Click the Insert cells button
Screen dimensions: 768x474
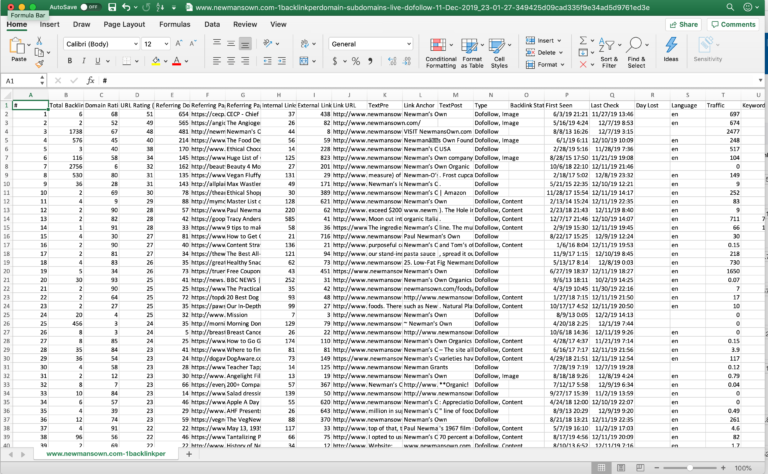[543, 41]
